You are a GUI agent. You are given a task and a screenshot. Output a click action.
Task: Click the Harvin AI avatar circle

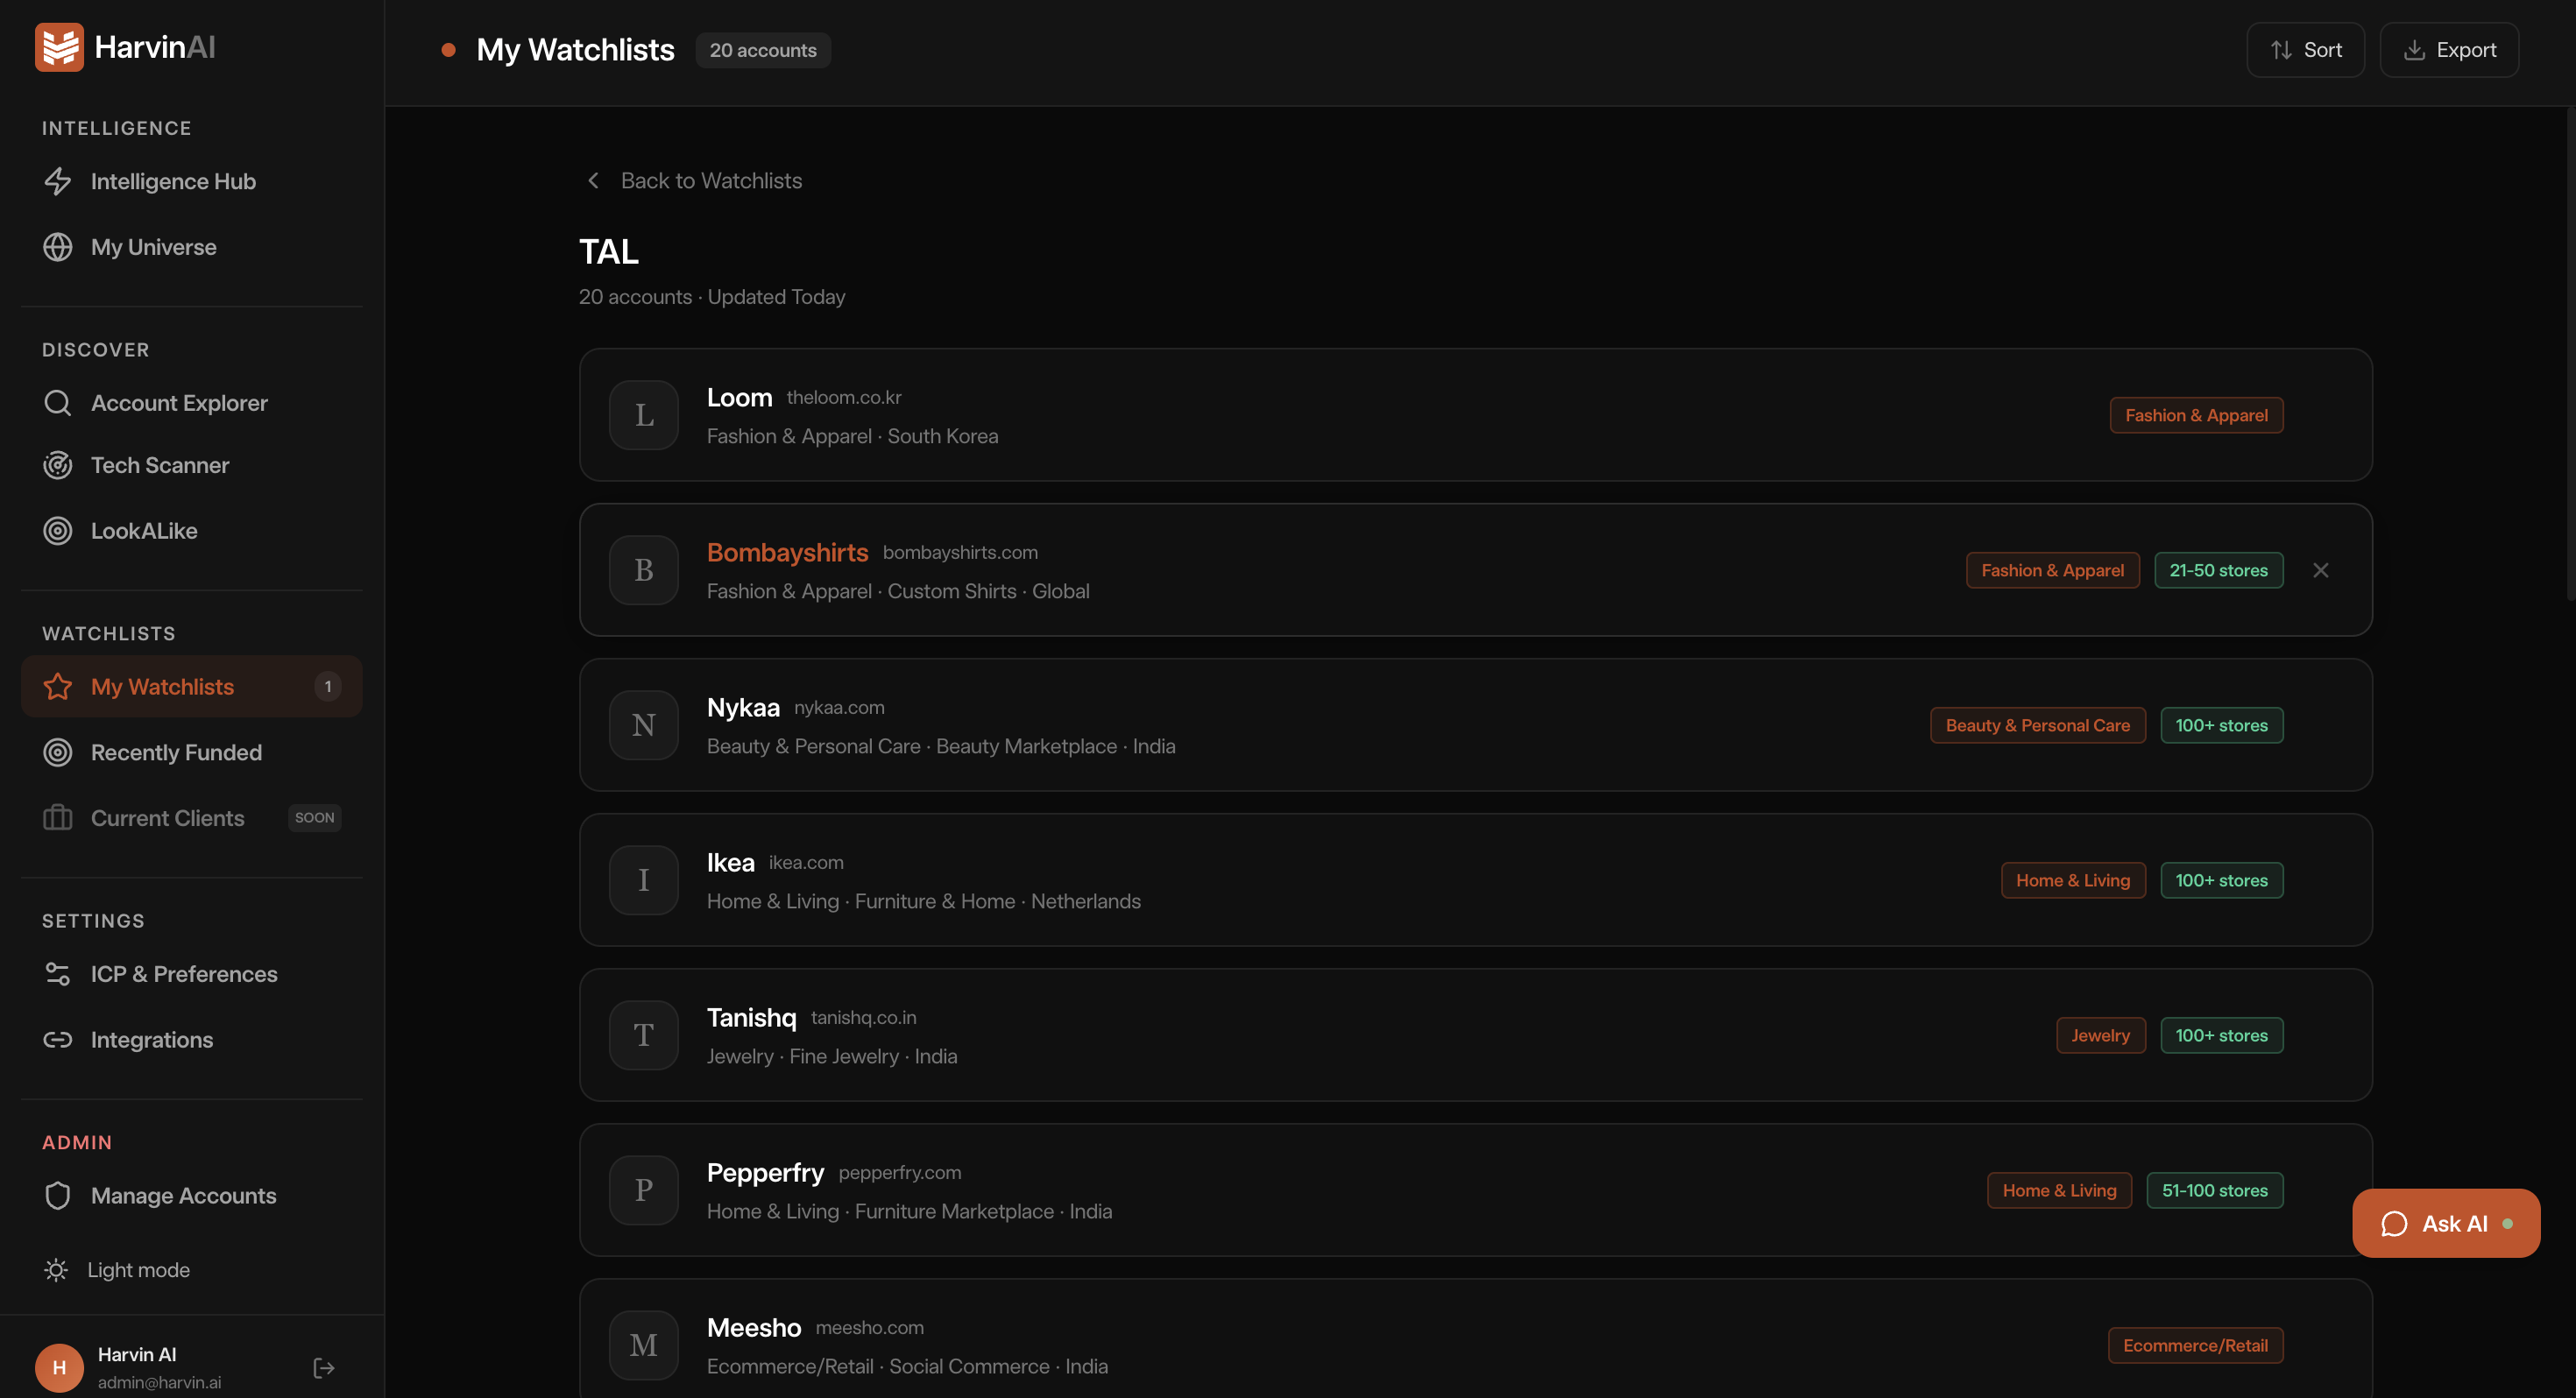coord(60,1368)
